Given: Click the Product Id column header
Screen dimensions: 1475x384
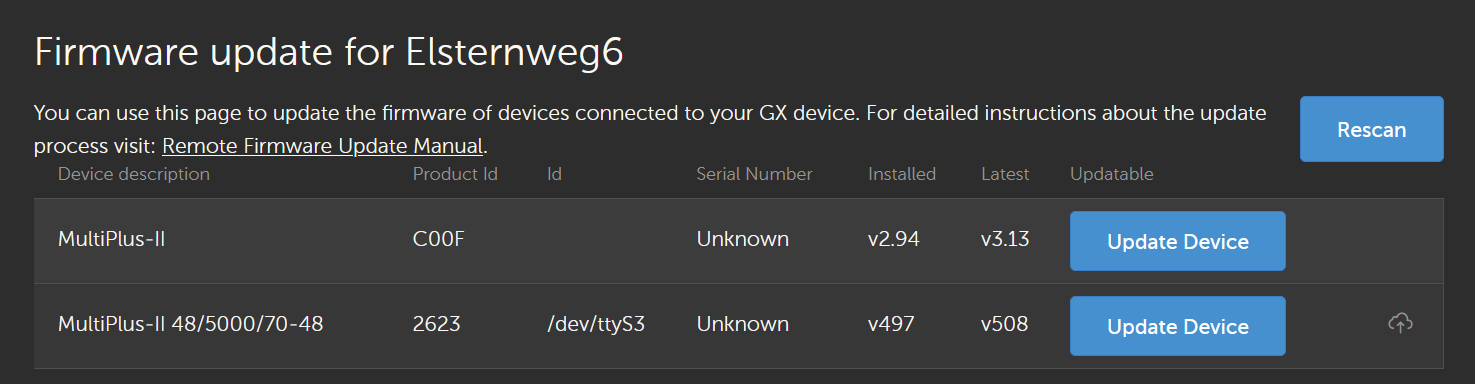Looking at the screenshot, I should click(455, 174).
